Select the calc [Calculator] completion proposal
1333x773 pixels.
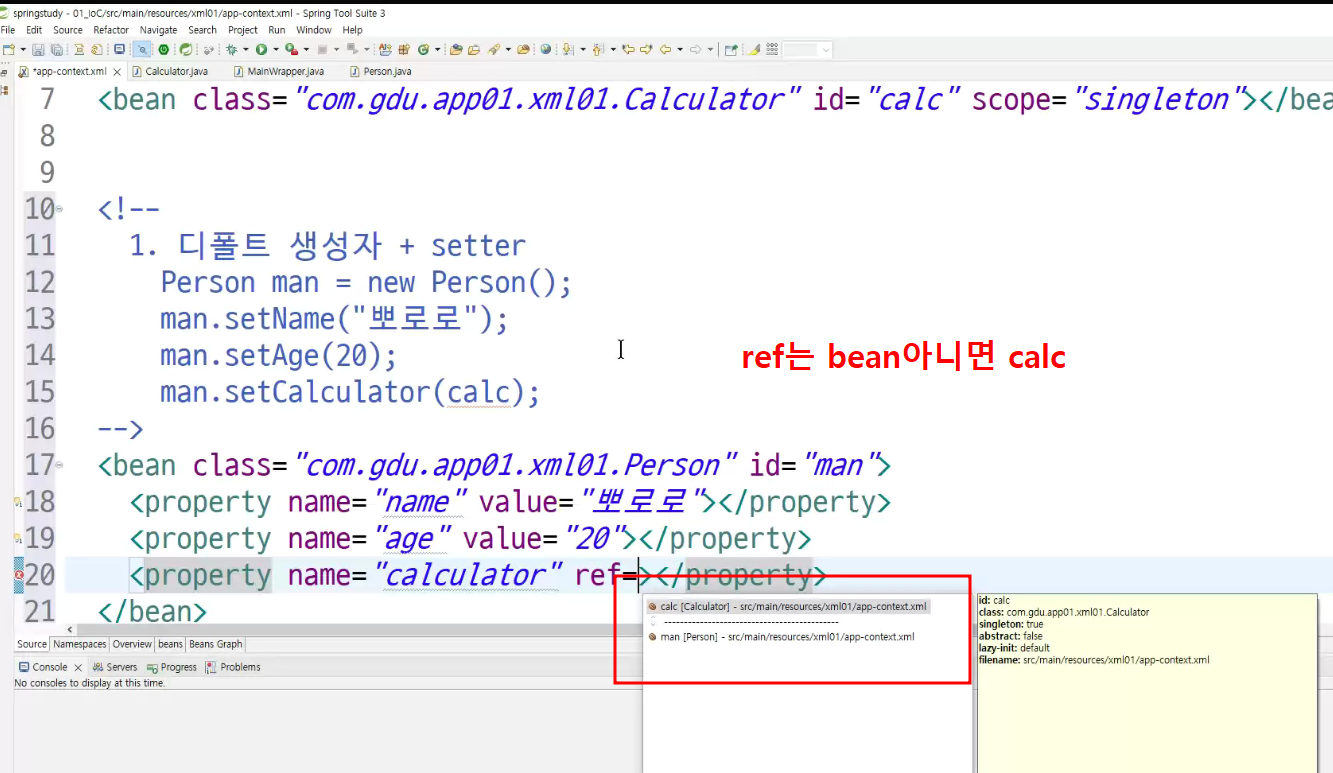[x=788, y=607]
